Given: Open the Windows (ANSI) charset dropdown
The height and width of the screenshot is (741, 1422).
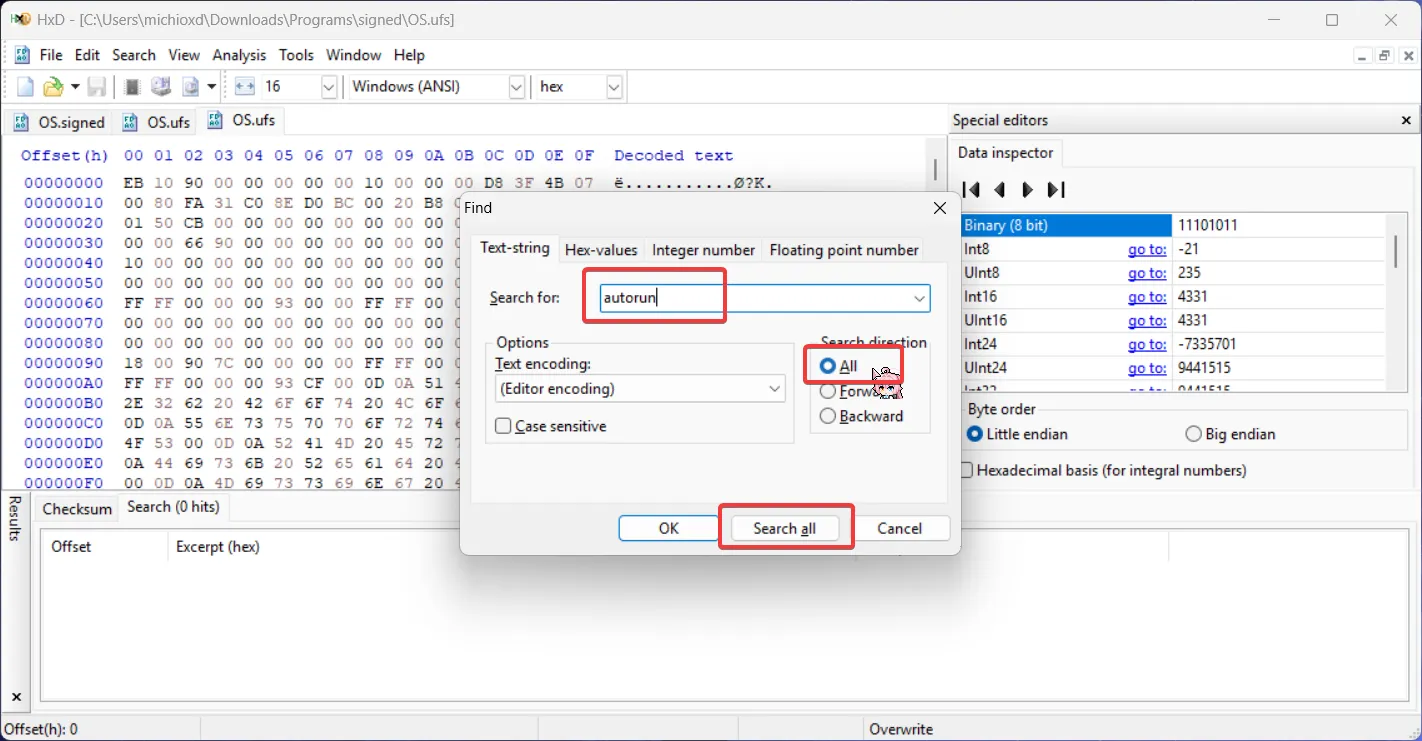Looking at the screenshot, I should click(516, 87).
